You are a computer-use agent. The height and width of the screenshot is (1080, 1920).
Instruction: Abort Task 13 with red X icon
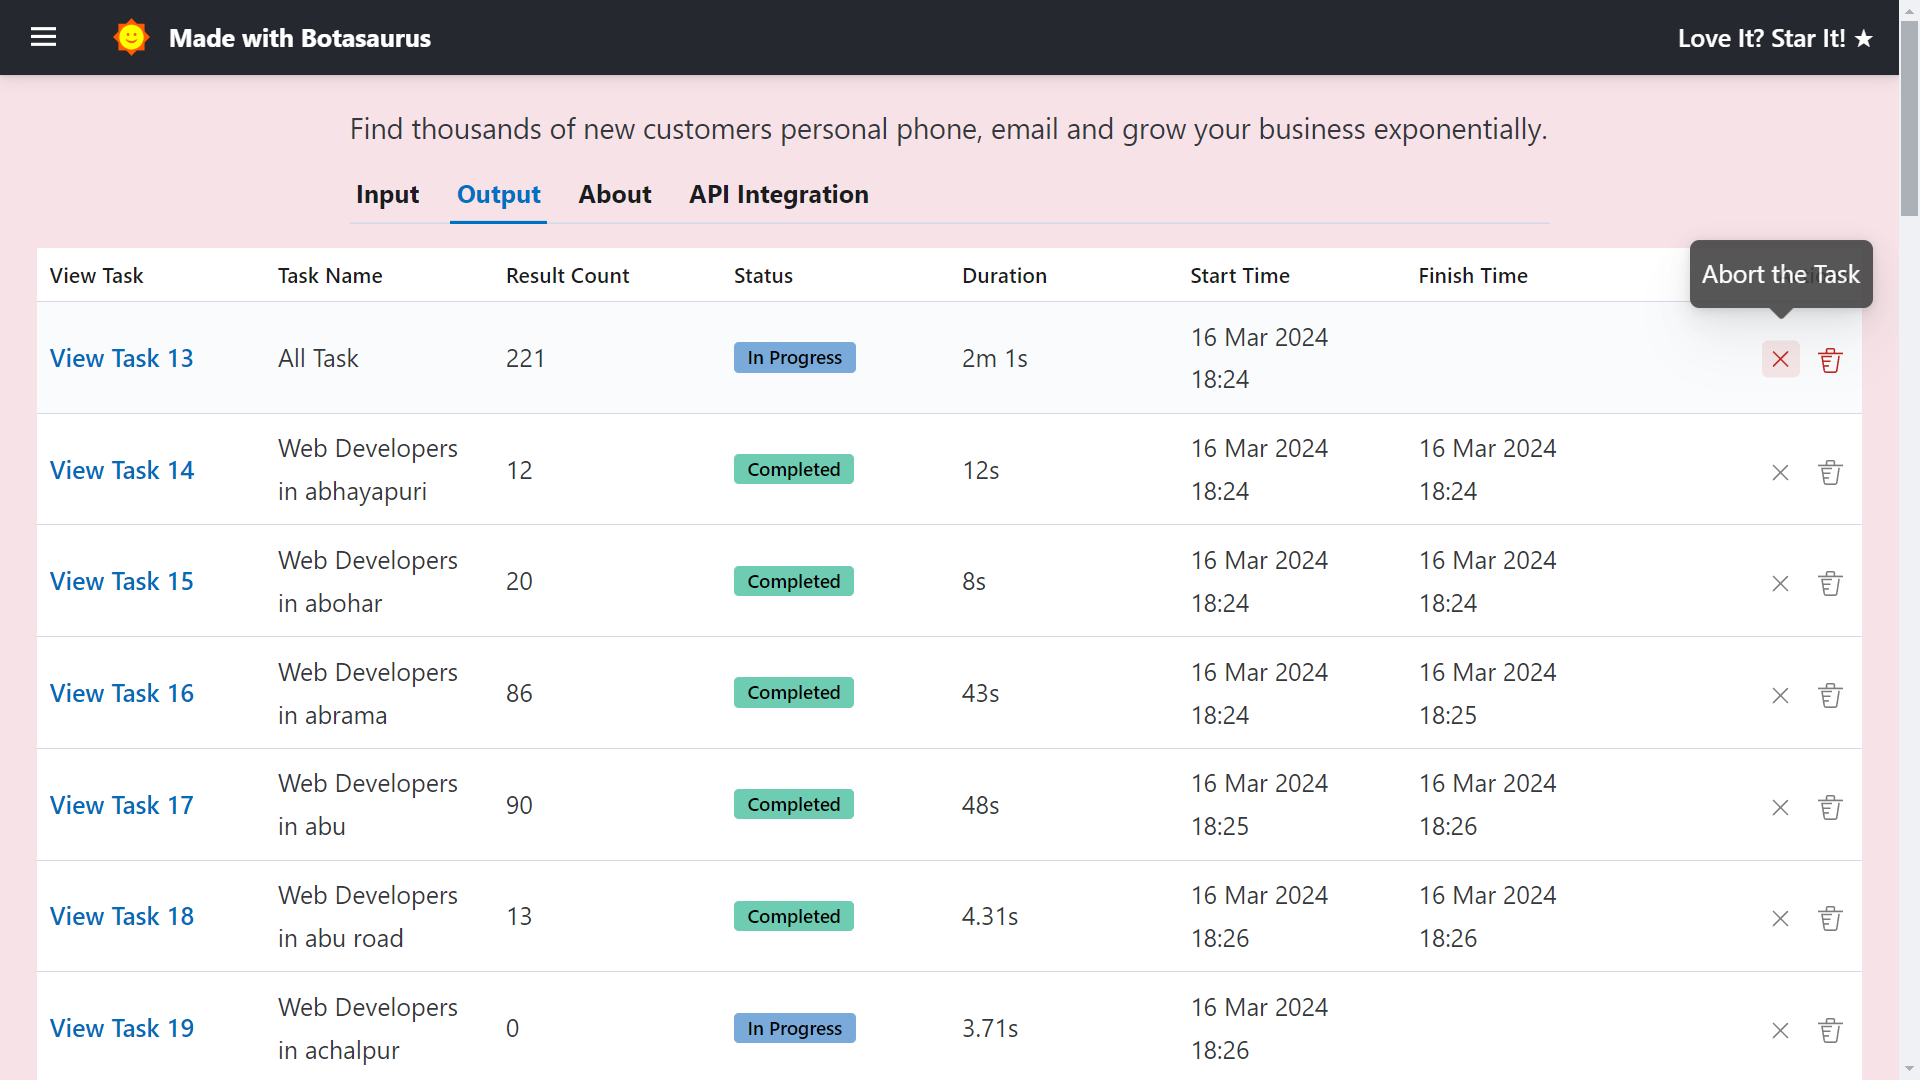1780,360
